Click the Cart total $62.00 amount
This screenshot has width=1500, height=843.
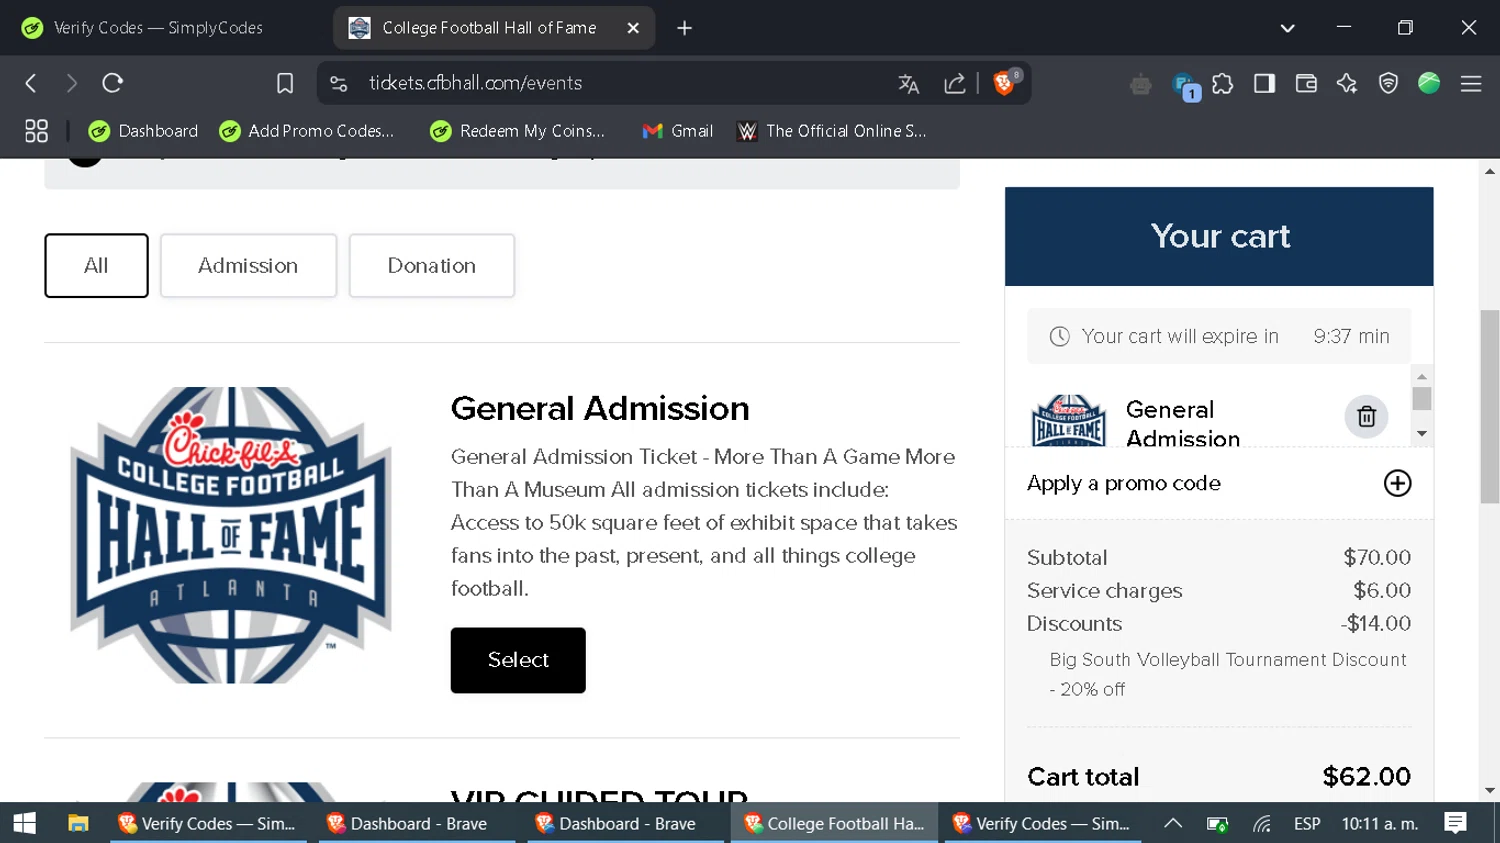coord(1366,777)
